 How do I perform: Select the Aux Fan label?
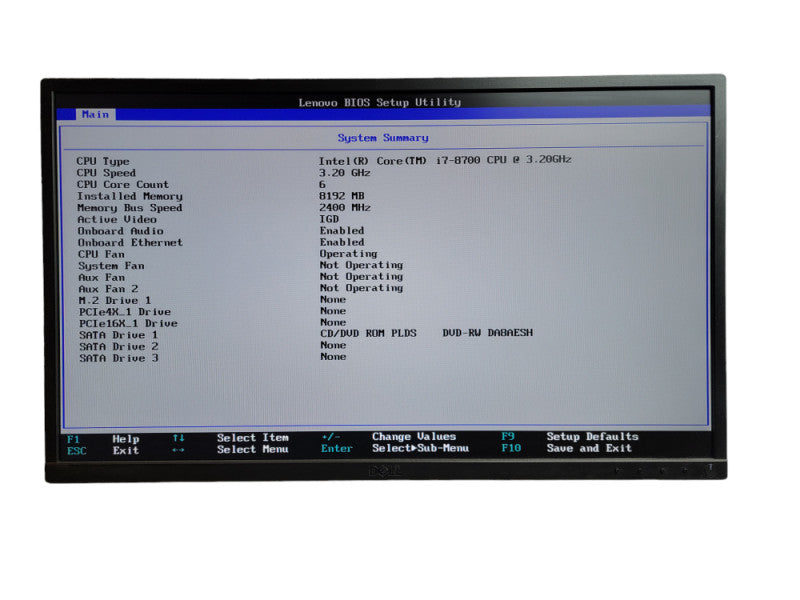[x=102, y=278]
